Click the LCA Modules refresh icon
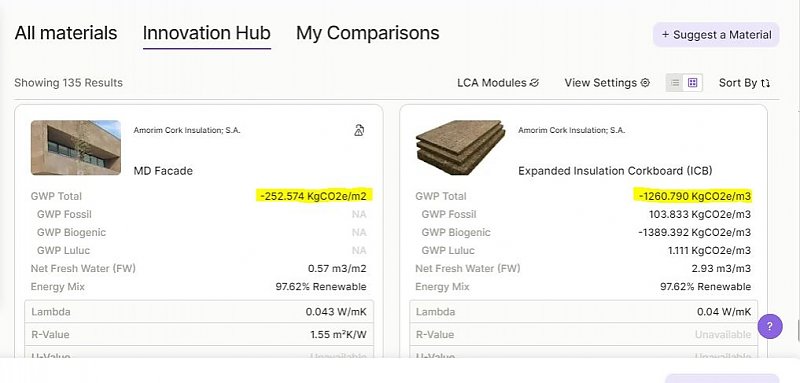Viewport: 800px width, 383px height. pos(534,83)
